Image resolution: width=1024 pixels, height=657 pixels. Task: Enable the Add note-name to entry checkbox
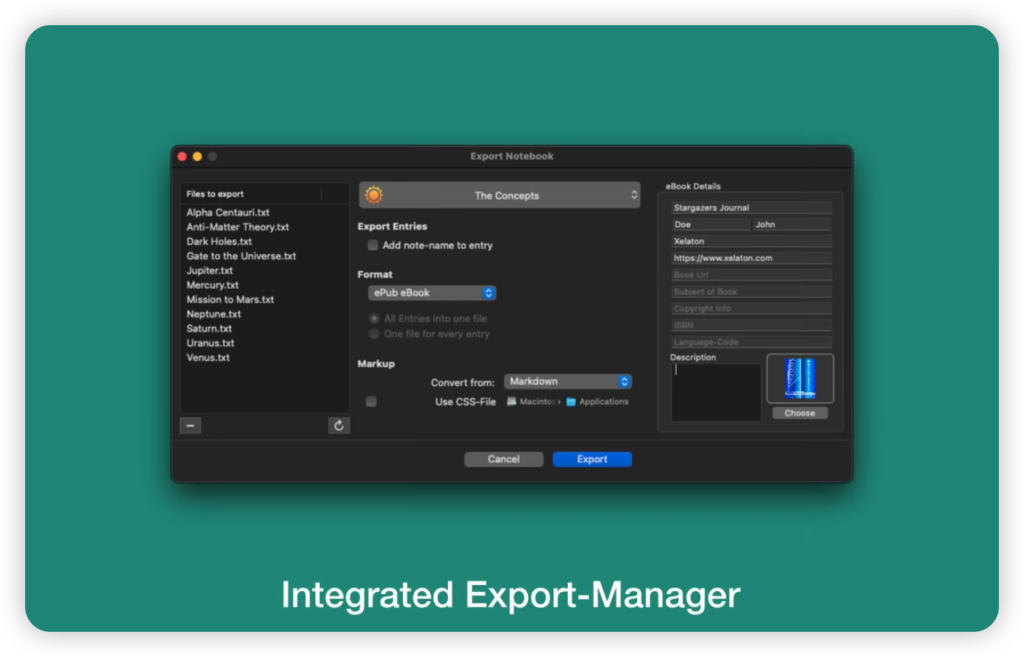pos(371,244)
